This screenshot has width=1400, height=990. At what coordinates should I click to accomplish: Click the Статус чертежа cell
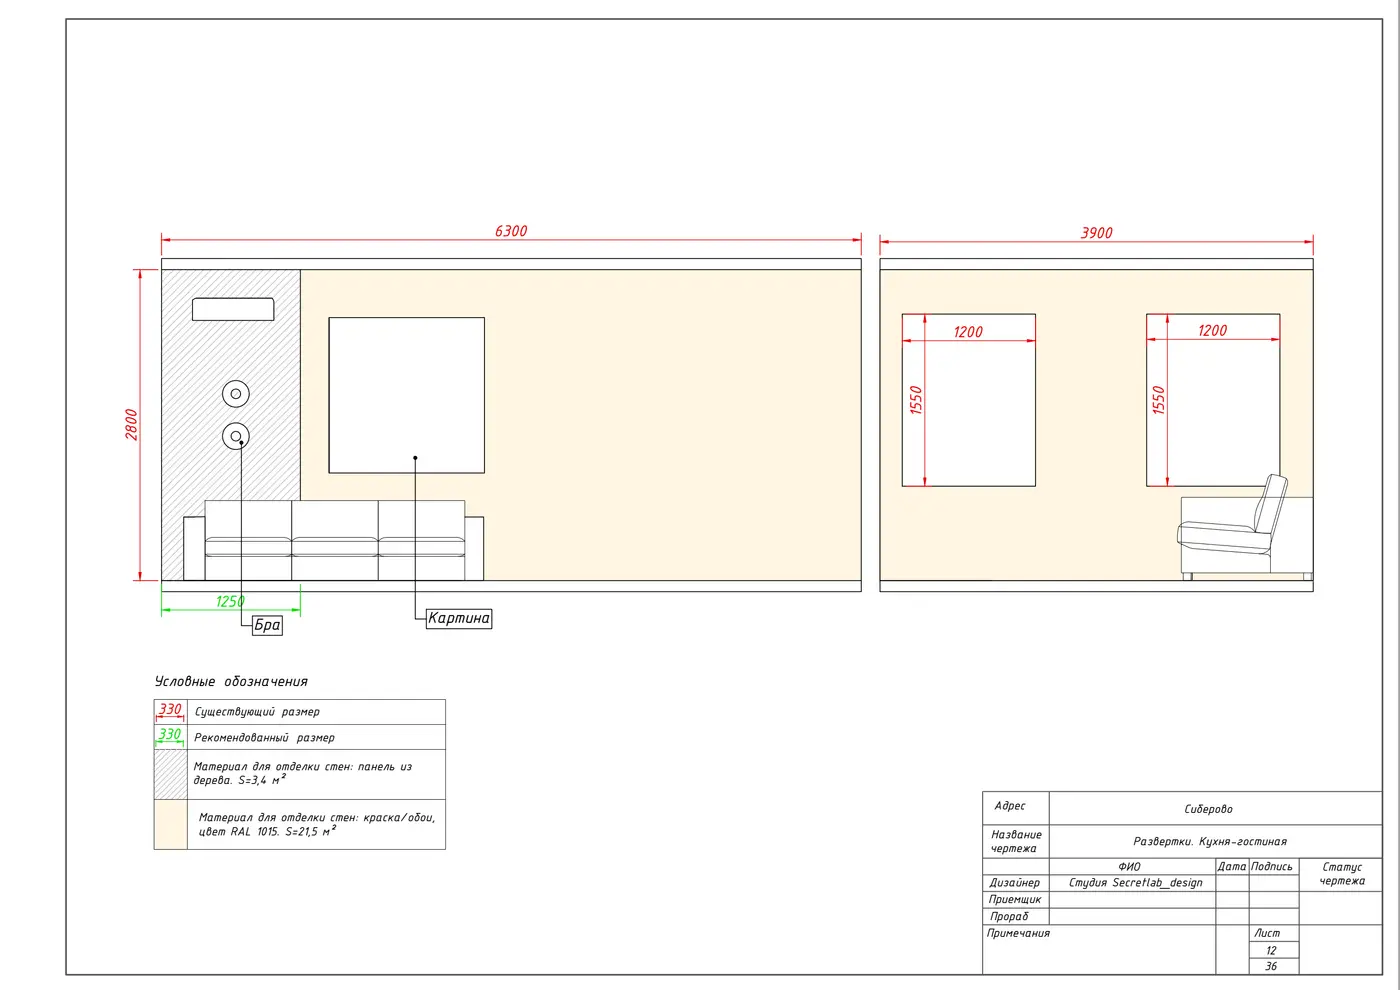pyautogui.click(x=1342, y=874)
